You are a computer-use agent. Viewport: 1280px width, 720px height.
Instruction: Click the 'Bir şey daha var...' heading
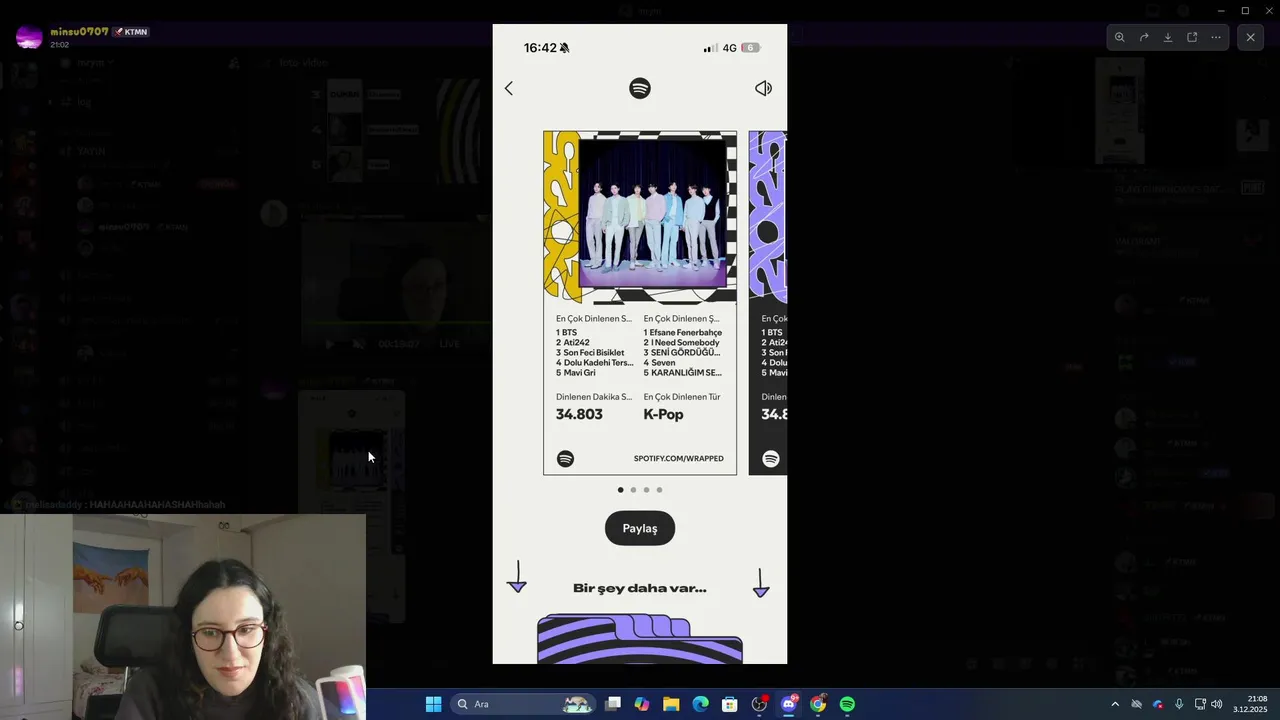pos(640,588)
